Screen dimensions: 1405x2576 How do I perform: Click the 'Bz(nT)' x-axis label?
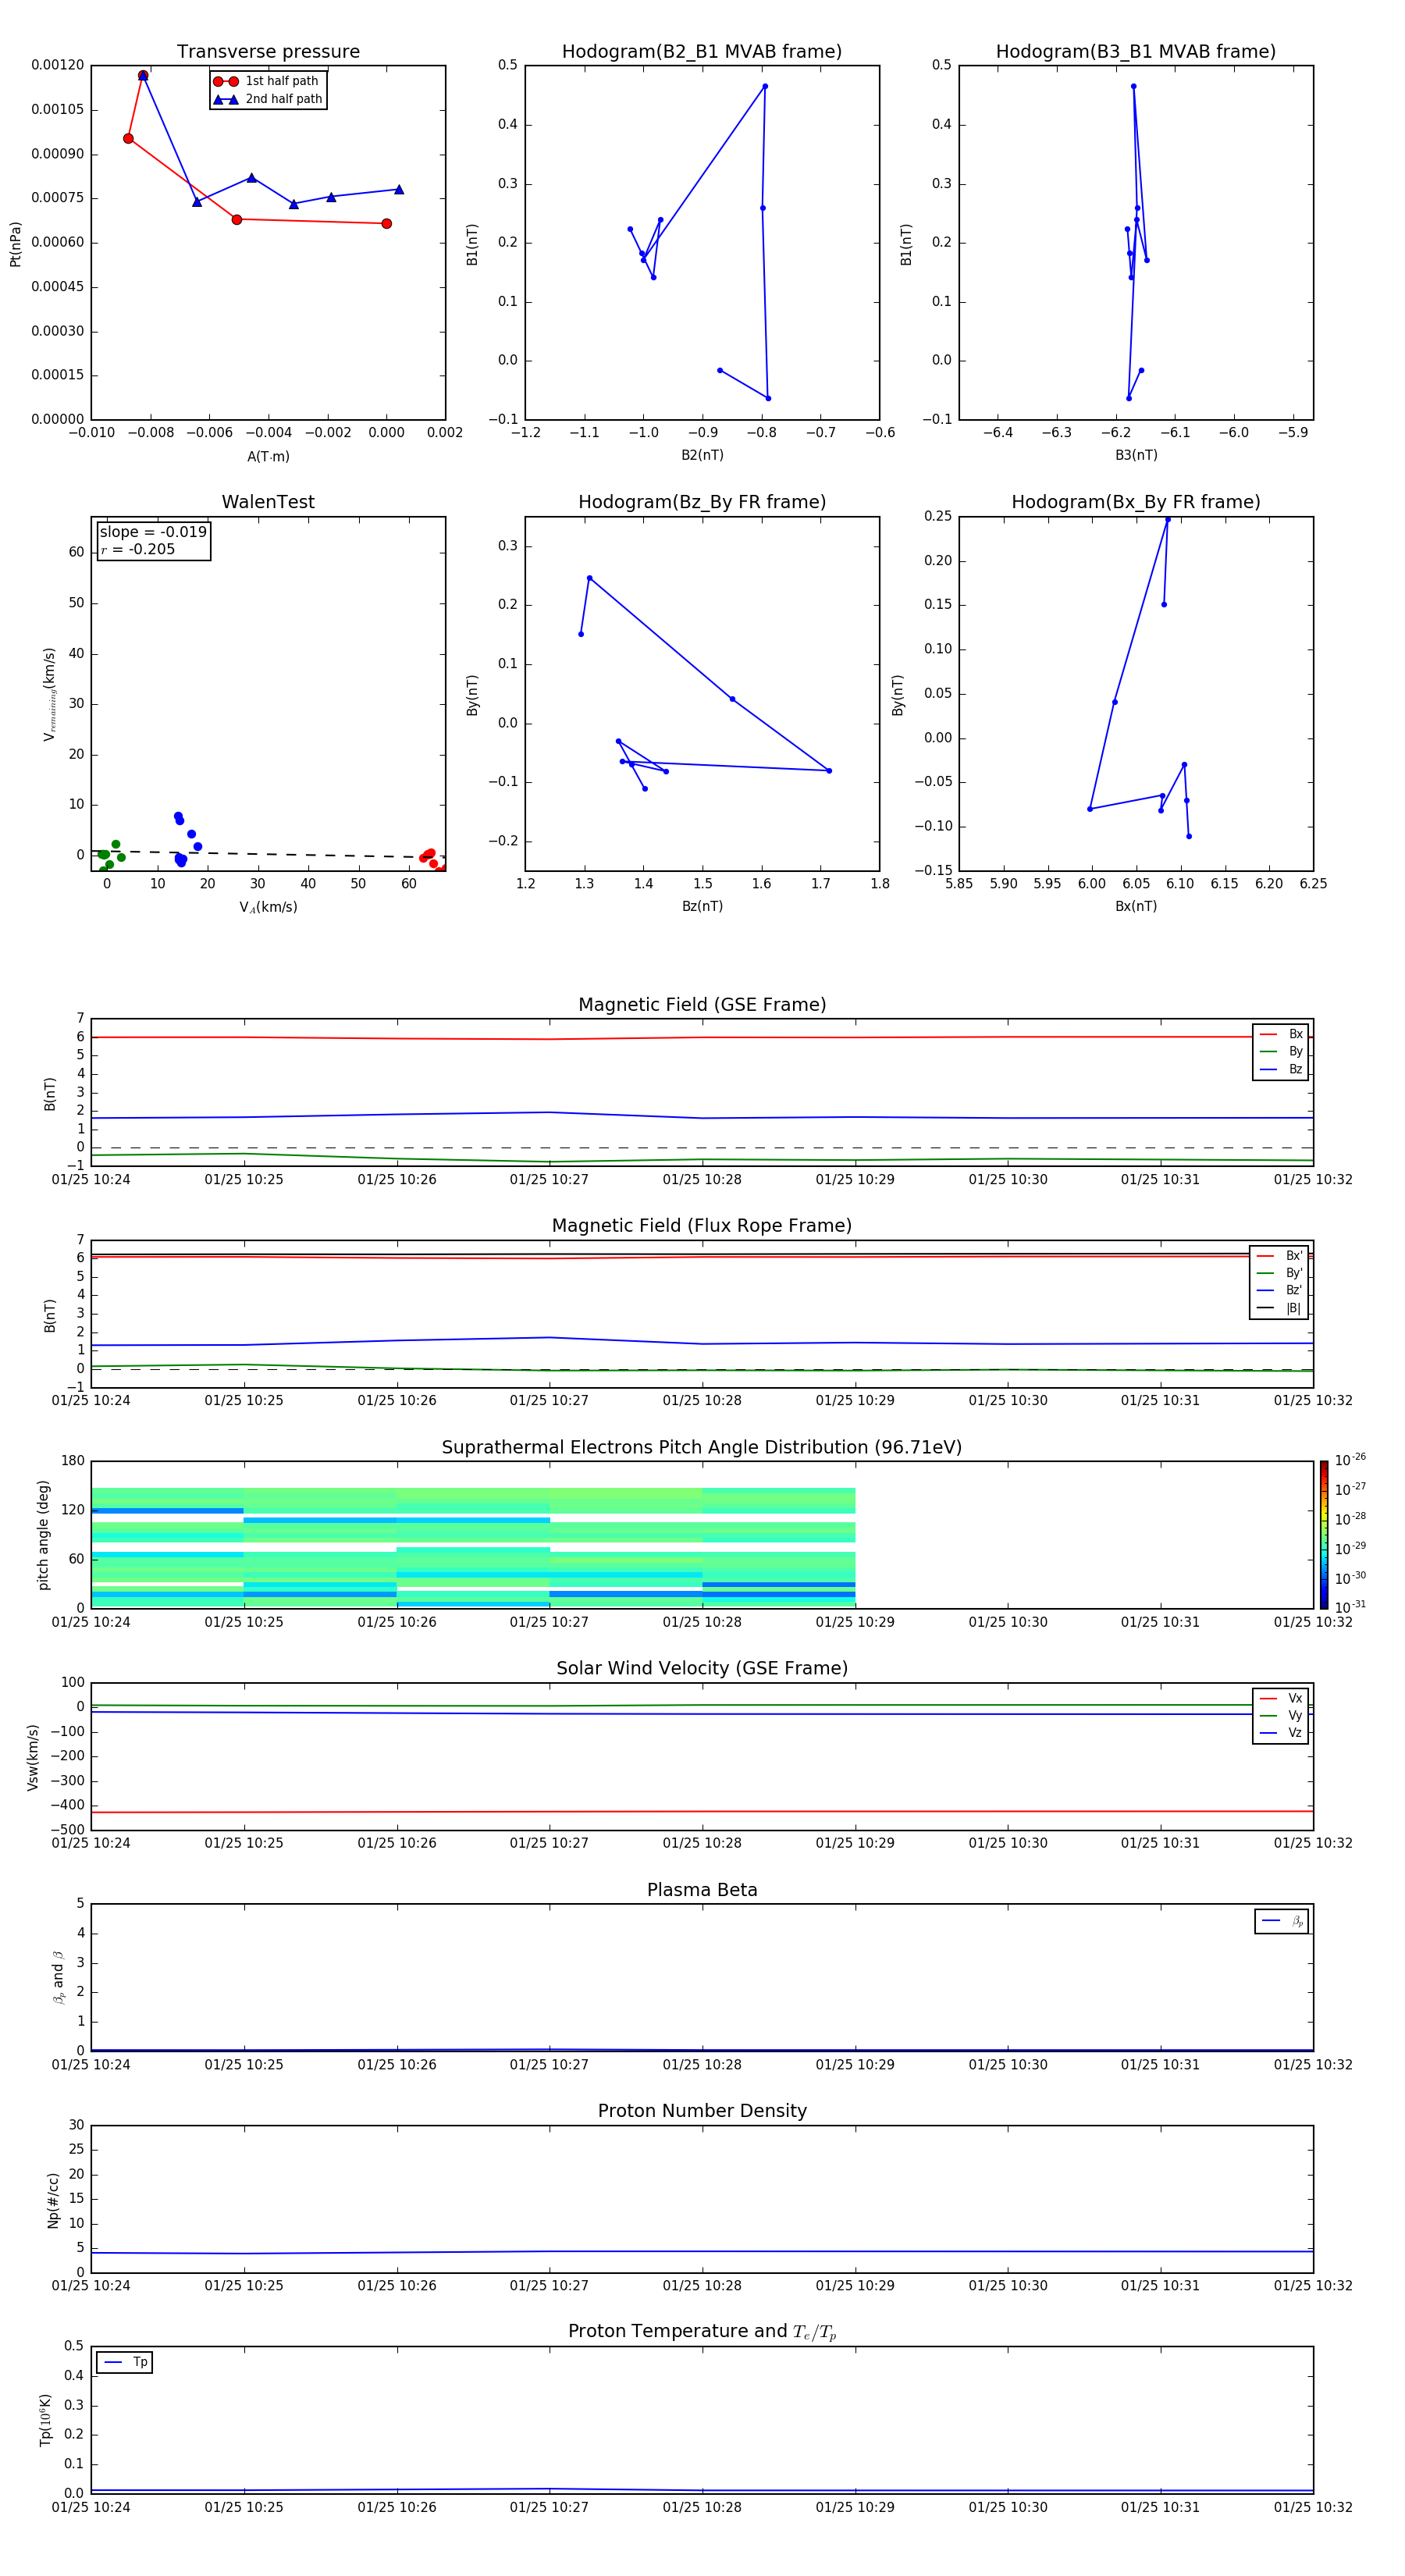[702, 906]
